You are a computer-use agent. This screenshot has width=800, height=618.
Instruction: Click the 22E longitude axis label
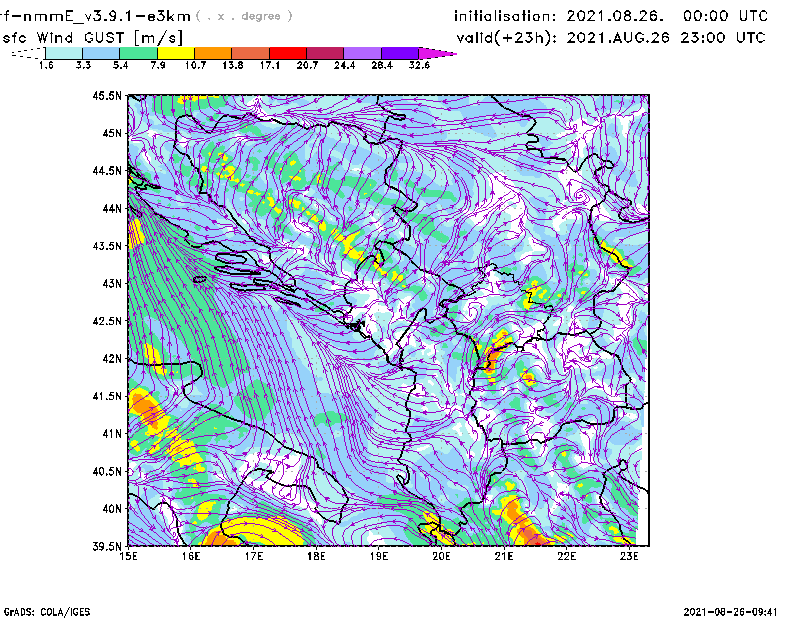[x=567, y=556]
